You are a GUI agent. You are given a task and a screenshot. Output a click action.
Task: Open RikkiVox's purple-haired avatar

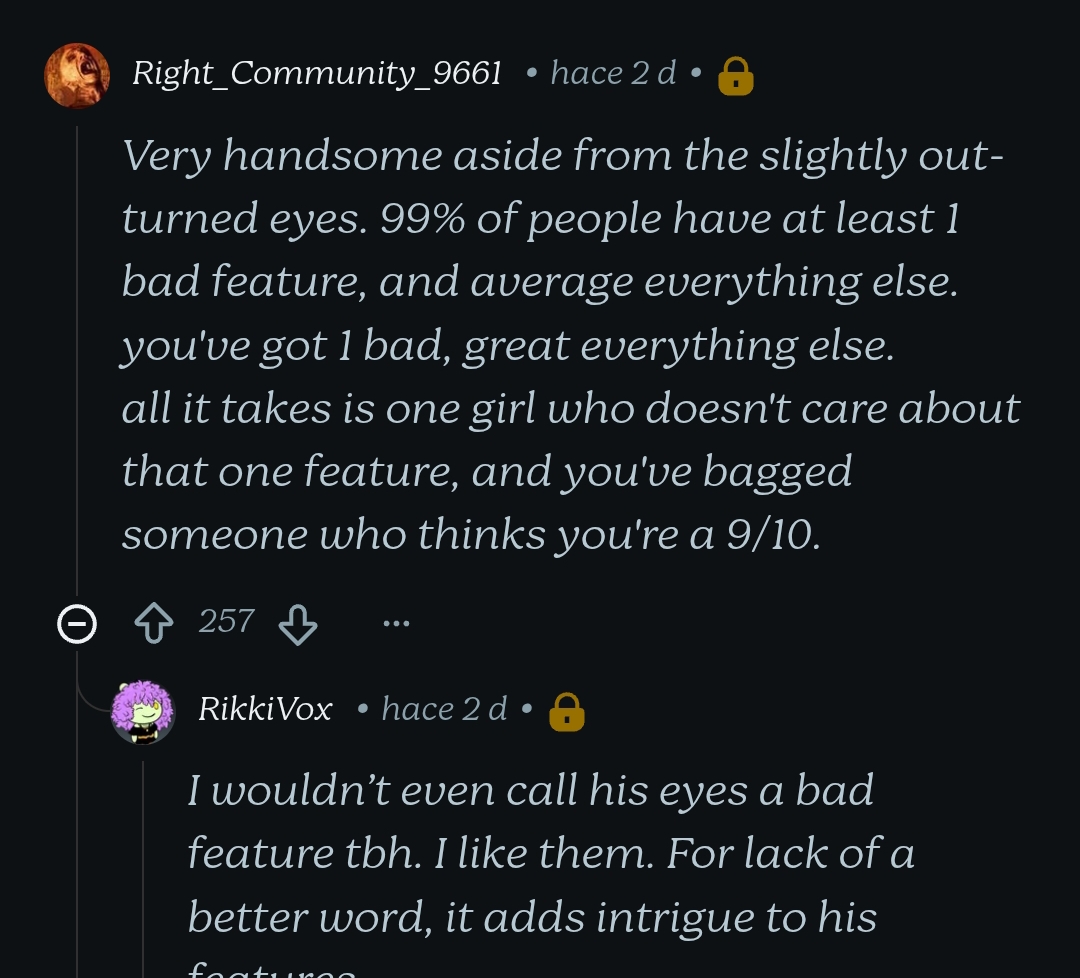pos(143,711)
